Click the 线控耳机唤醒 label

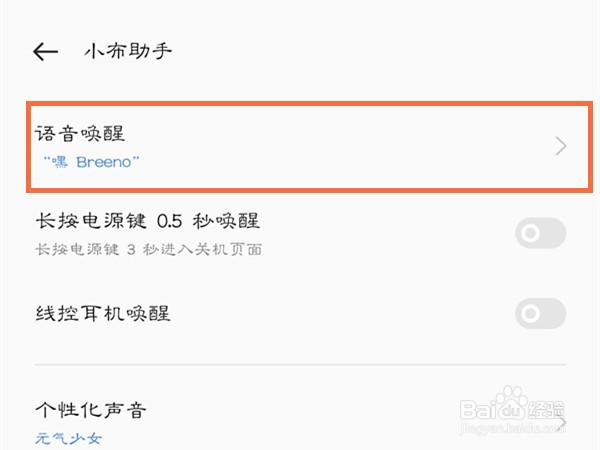coord(102,314)
